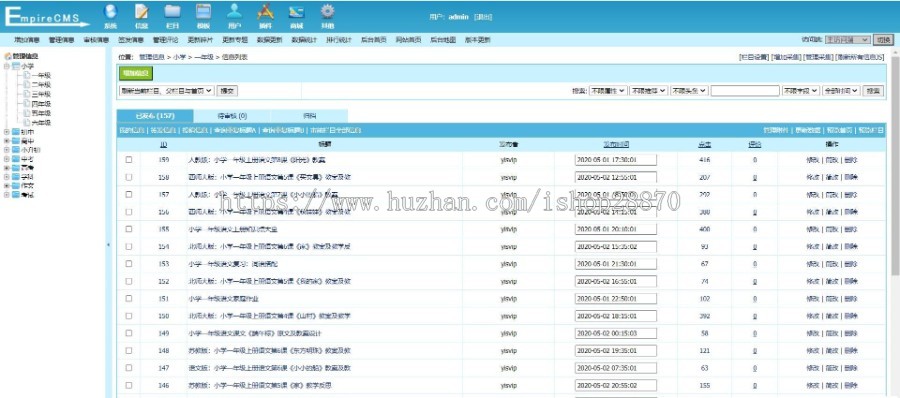Screen dimensions: 900x398
Task: Open the 不限属性 filter dropdown
Action: pyautogui.click(x=608, y=91)
